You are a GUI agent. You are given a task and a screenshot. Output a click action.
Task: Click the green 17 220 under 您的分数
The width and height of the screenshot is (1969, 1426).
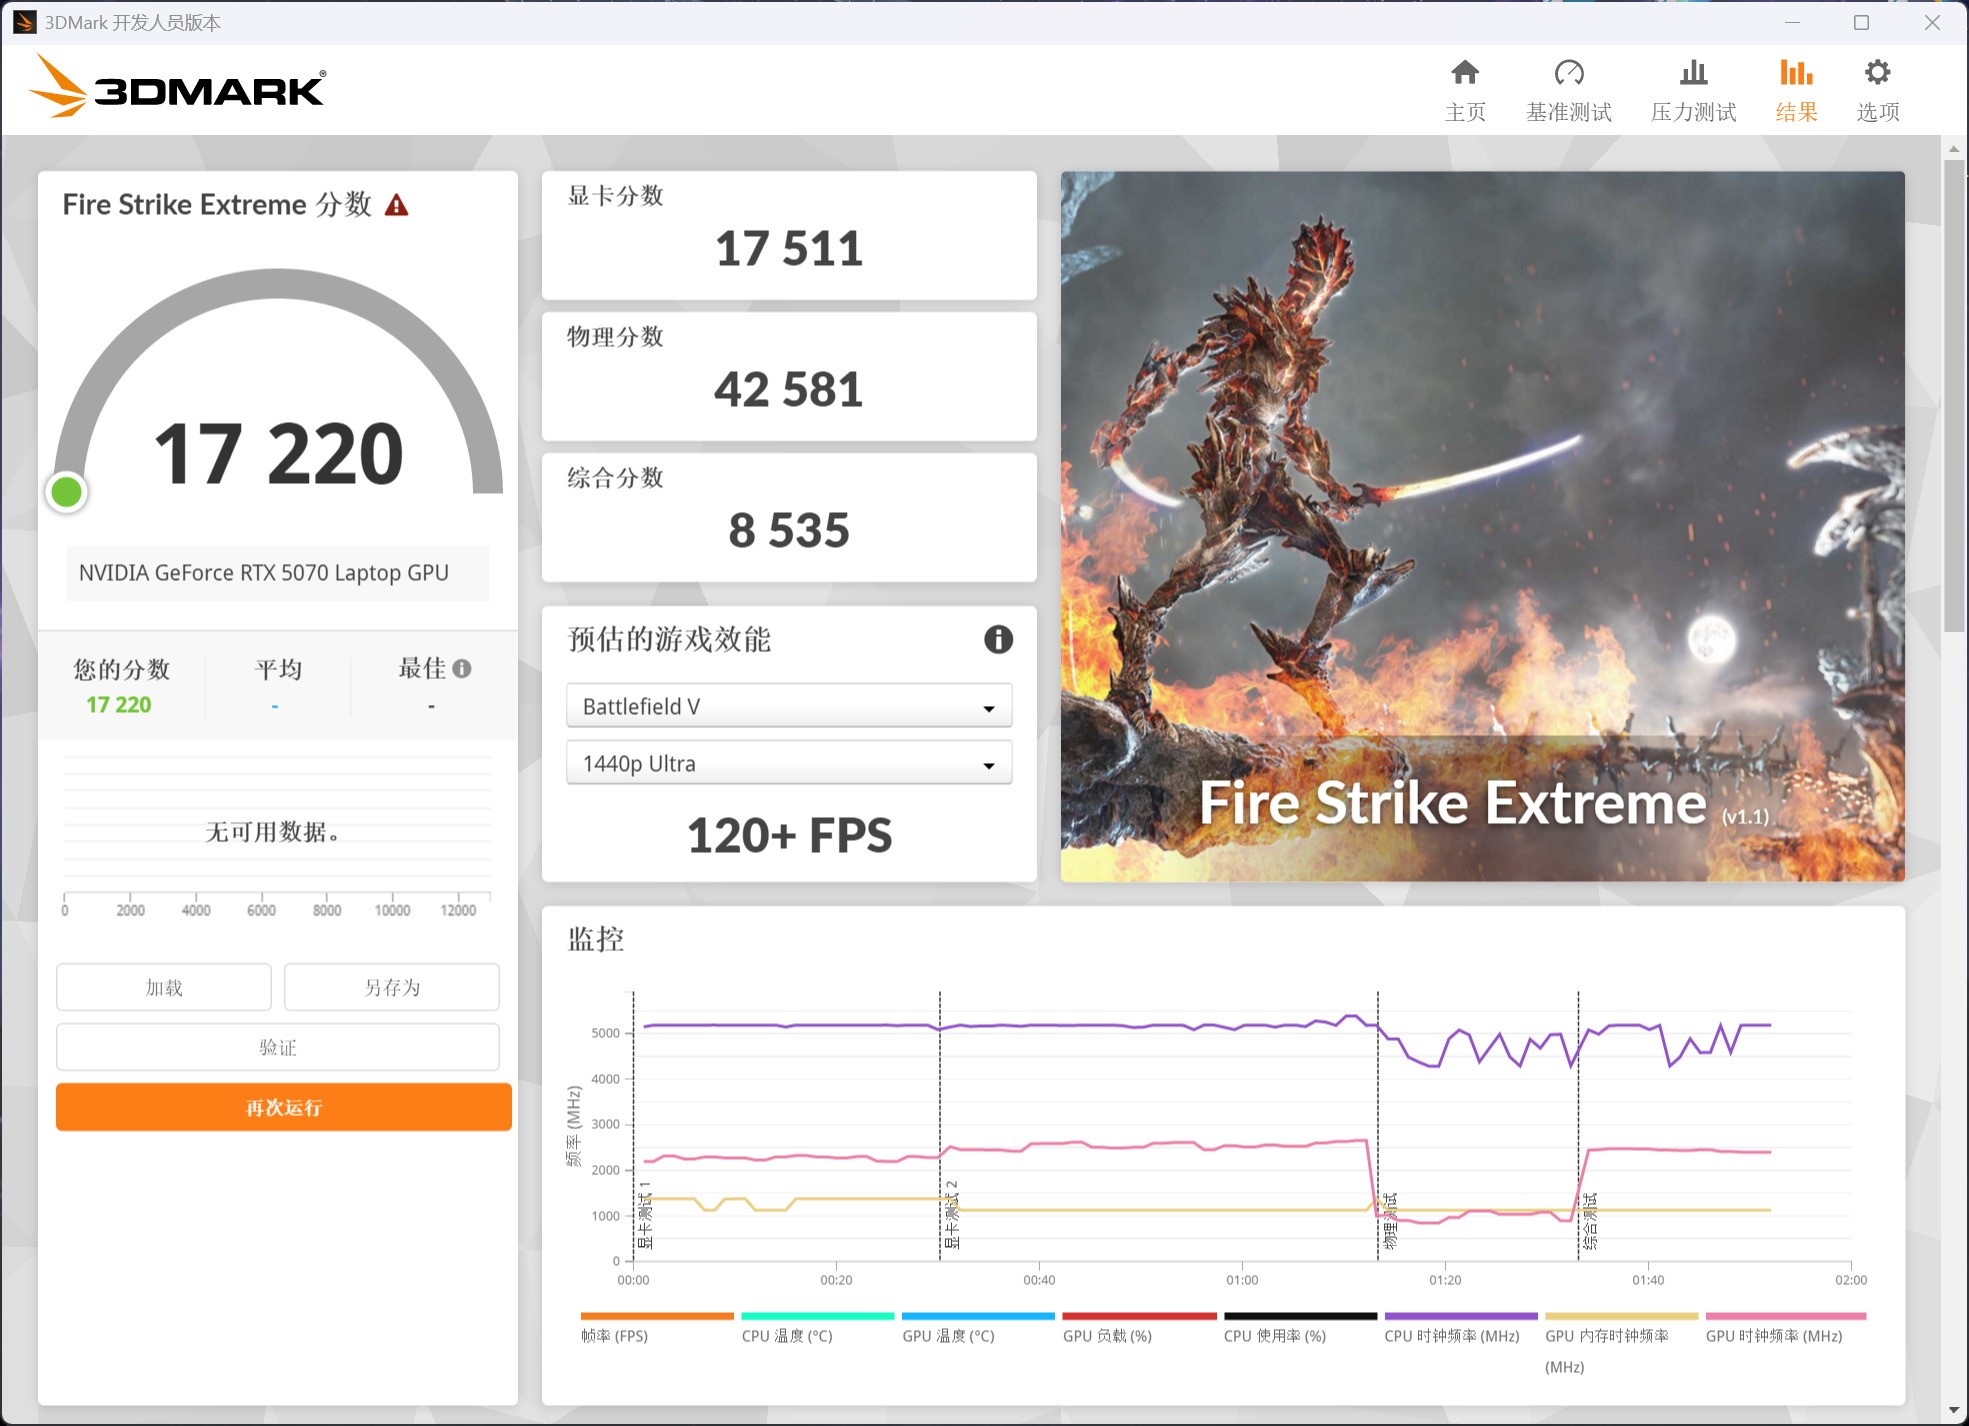point(119,705)
